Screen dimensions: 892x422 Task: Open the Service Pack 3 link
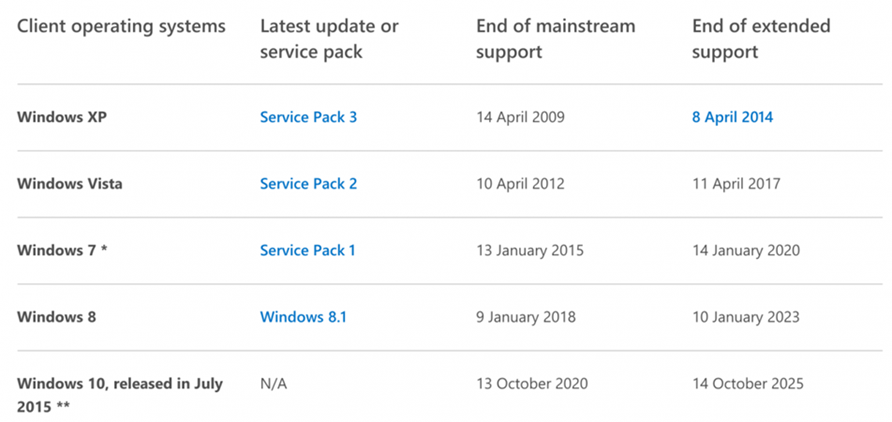(308, 117)
